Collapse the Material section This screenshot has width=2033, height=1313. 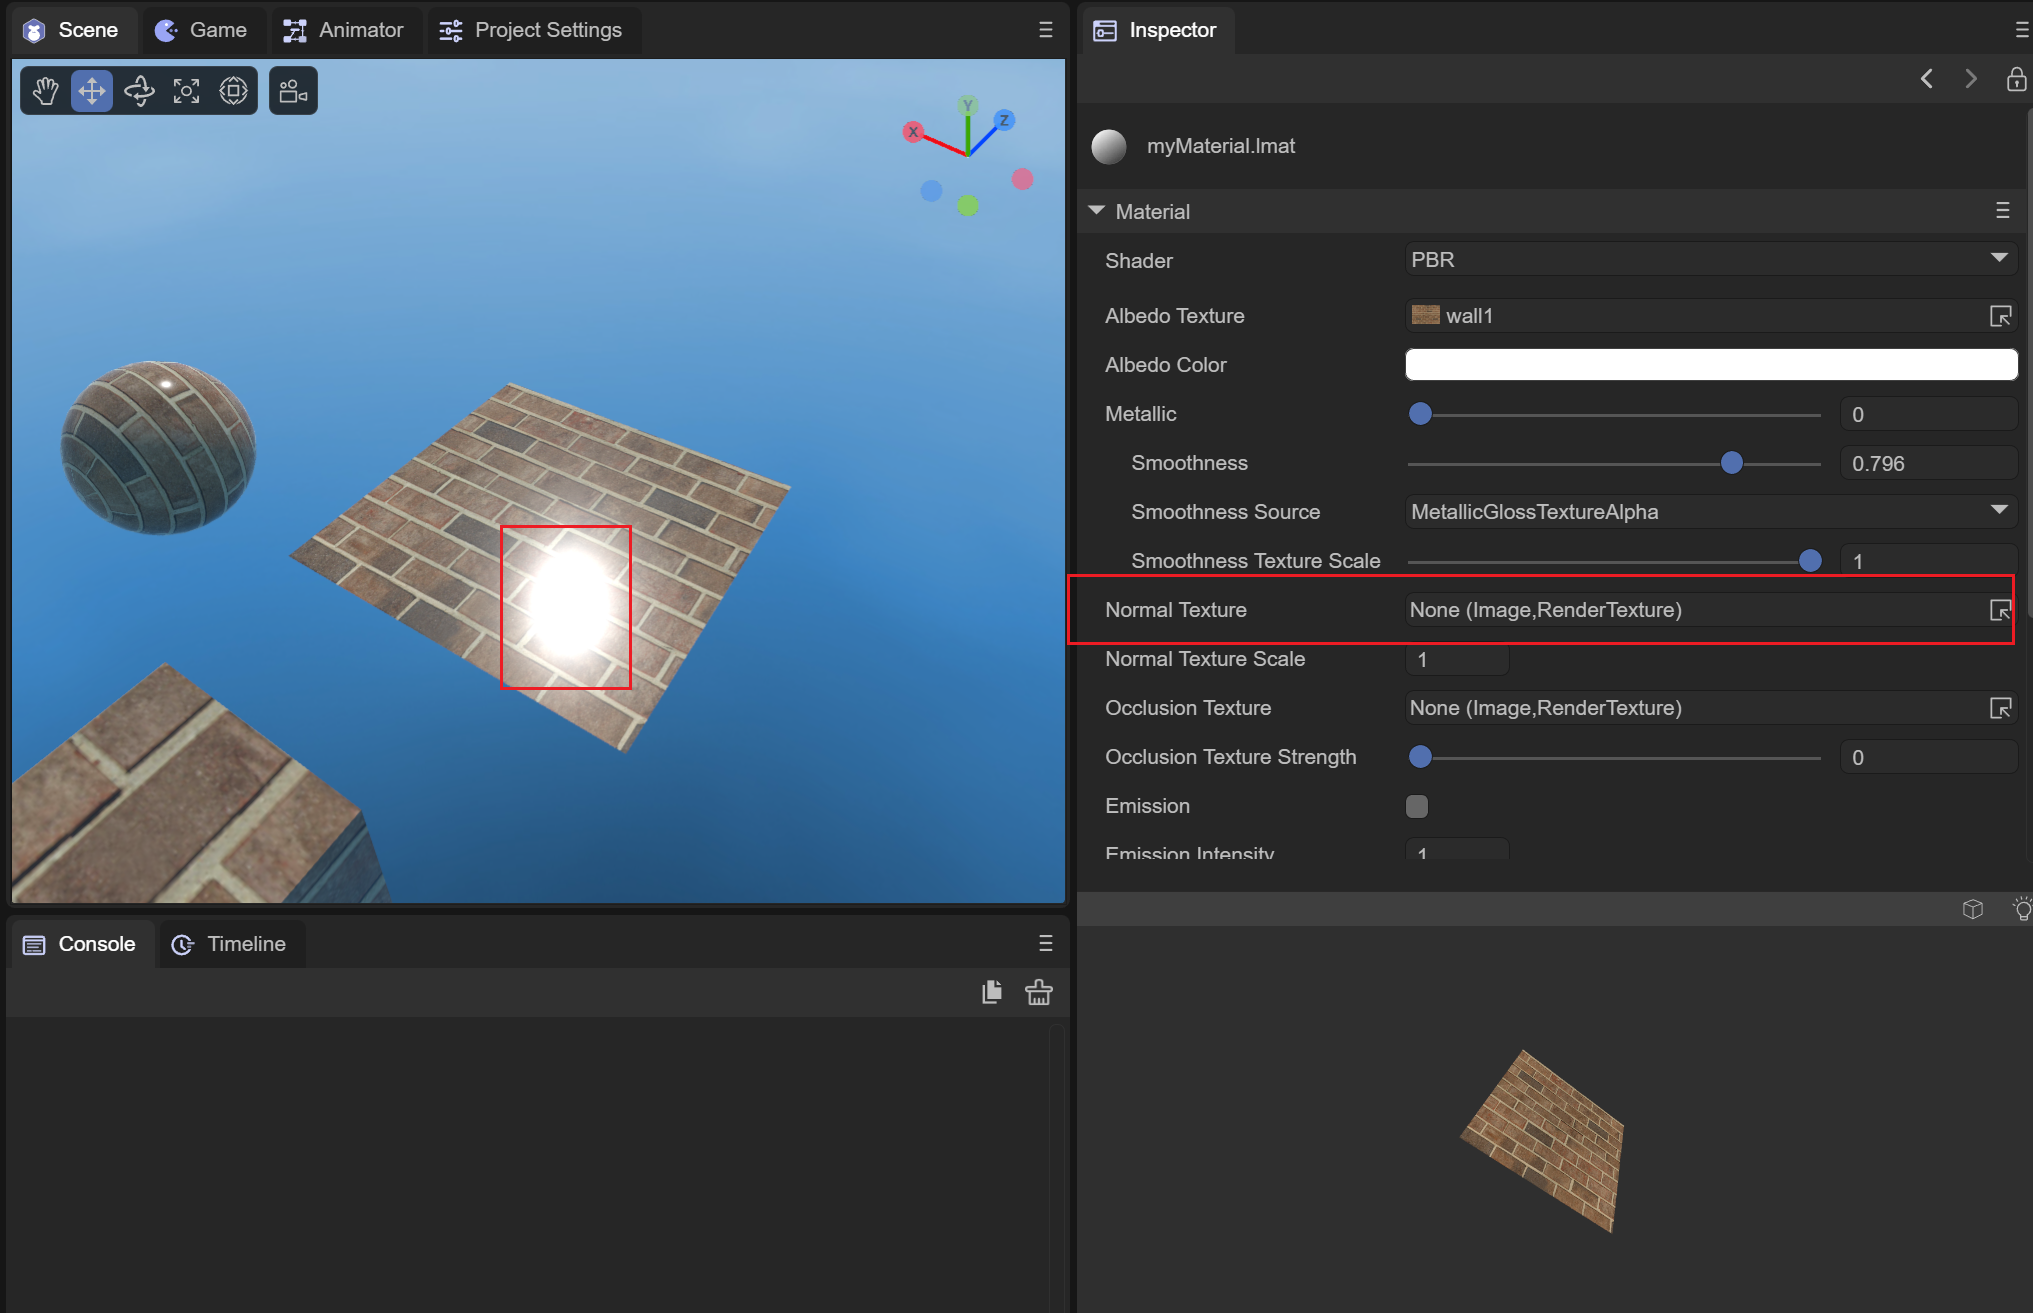pyautogui.click(x=1097, y=211)
